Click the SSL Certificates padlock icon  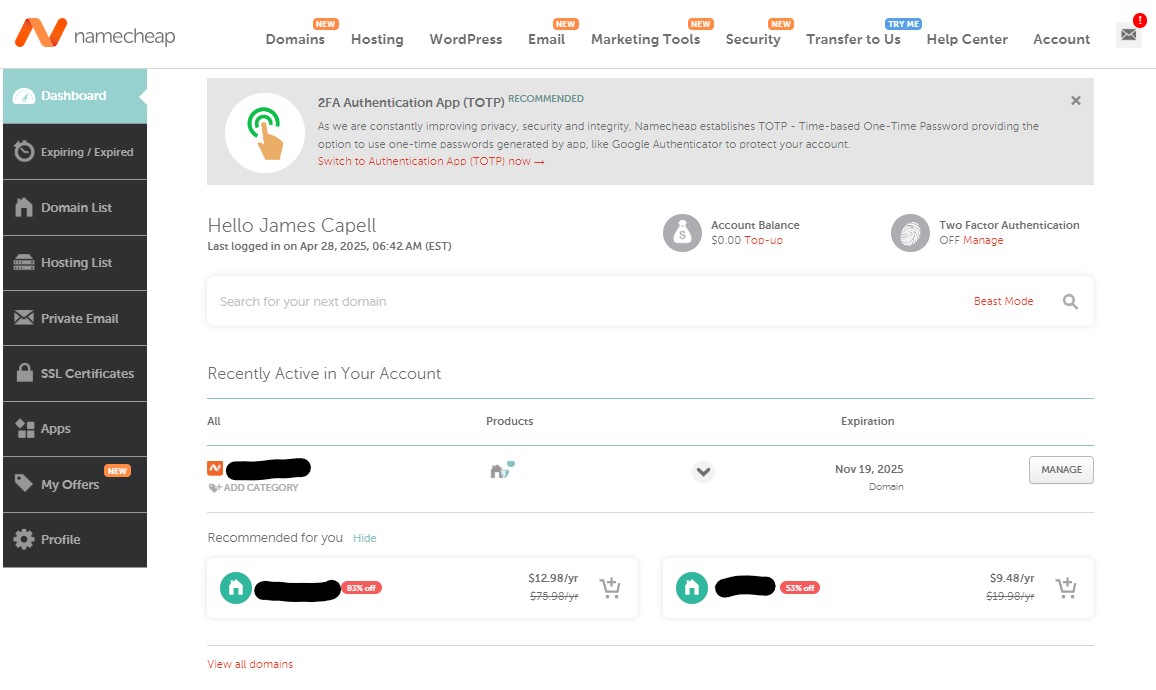24,372
